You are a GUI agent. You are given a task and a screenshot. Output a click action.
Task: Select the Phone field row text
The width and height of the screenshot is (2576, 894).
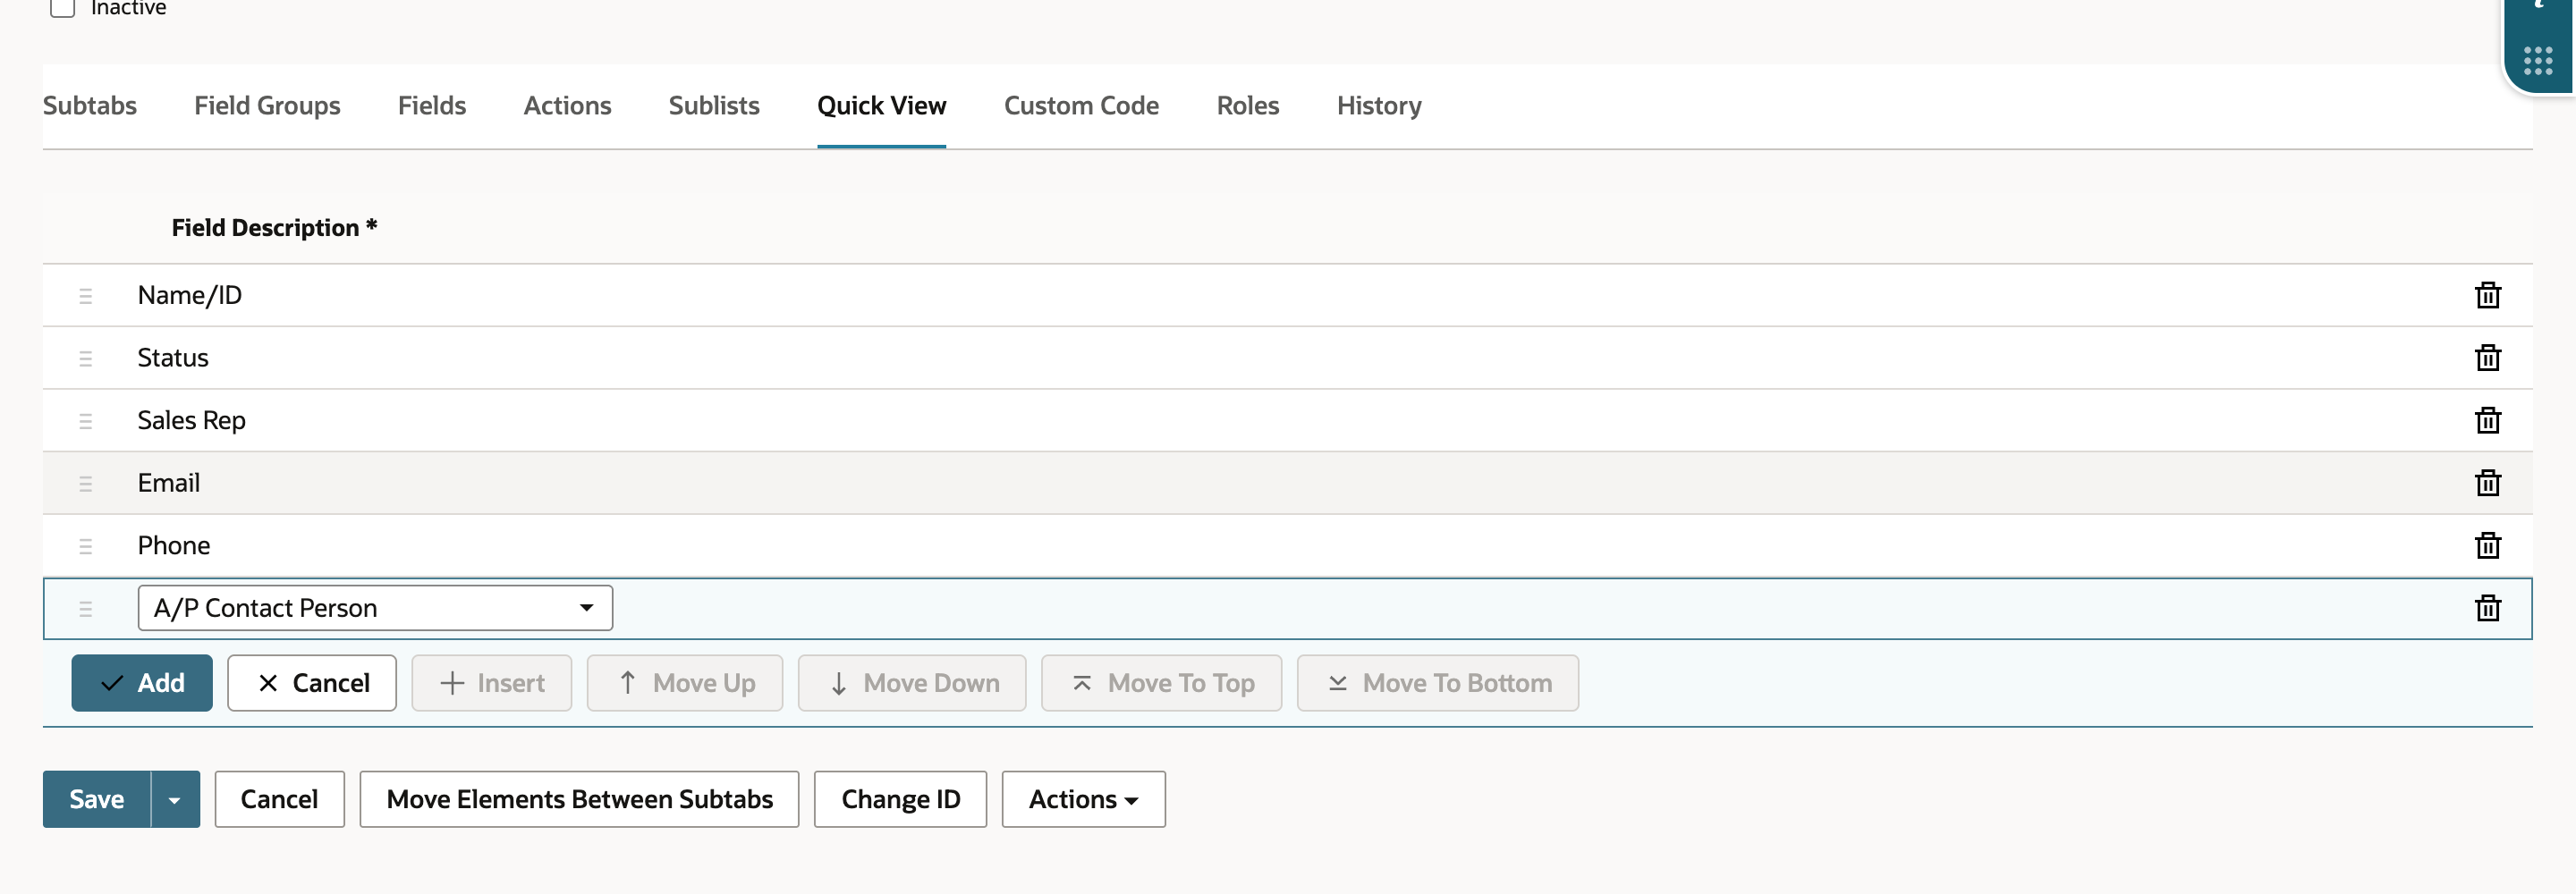tap(174, 545)
